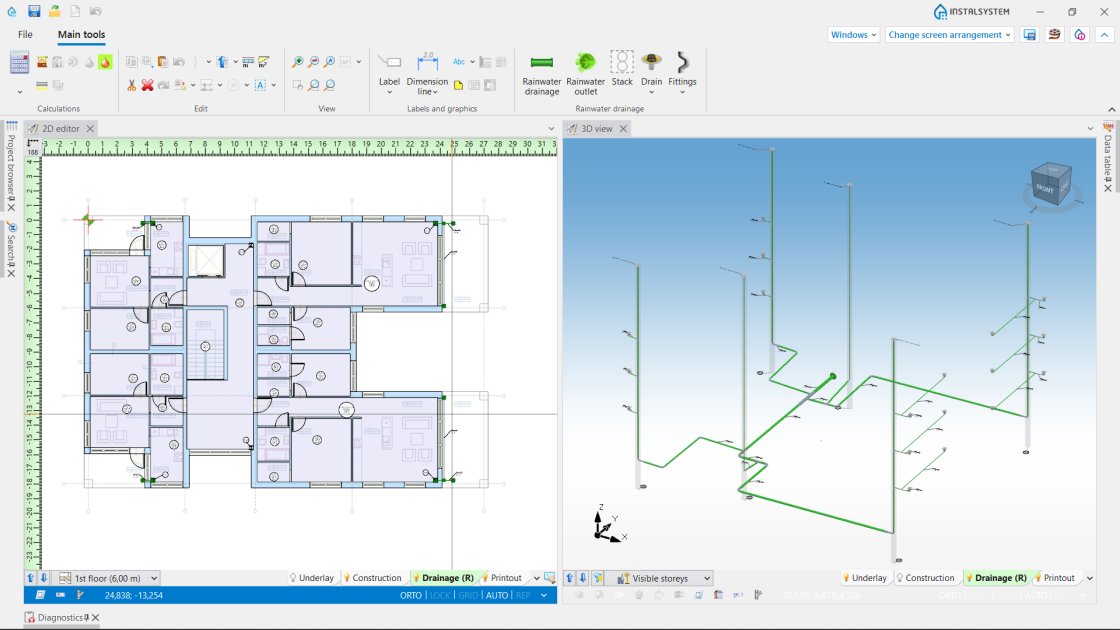Toggle Construction layer bulb in 2D editor

coord(346,578)
